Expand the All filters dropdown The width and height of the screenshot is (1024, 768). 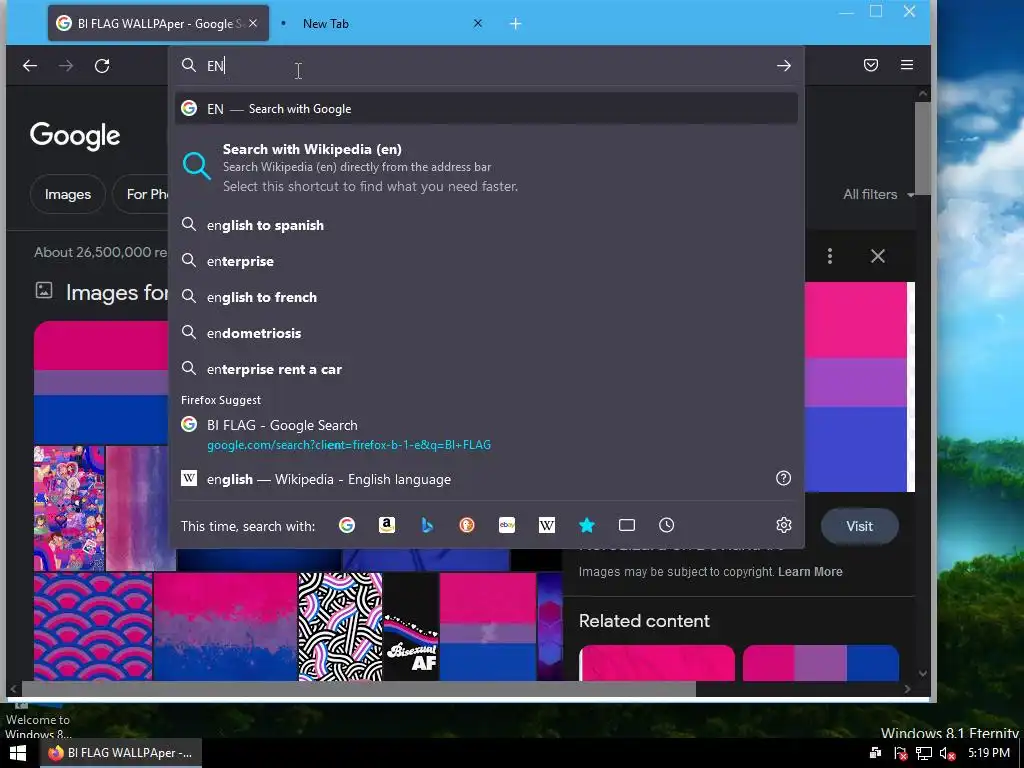pyautogui.click(x=878, y=194)
